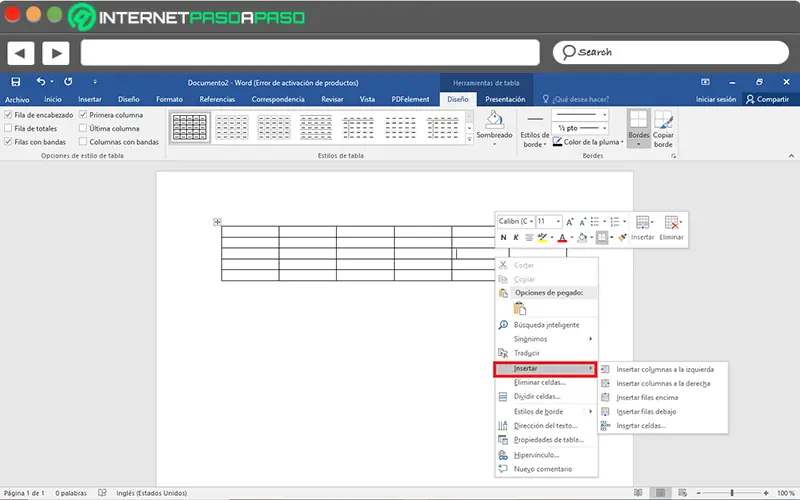Select Insertar filas encima
Screen dimensions: 800x500
pos(663,397)
